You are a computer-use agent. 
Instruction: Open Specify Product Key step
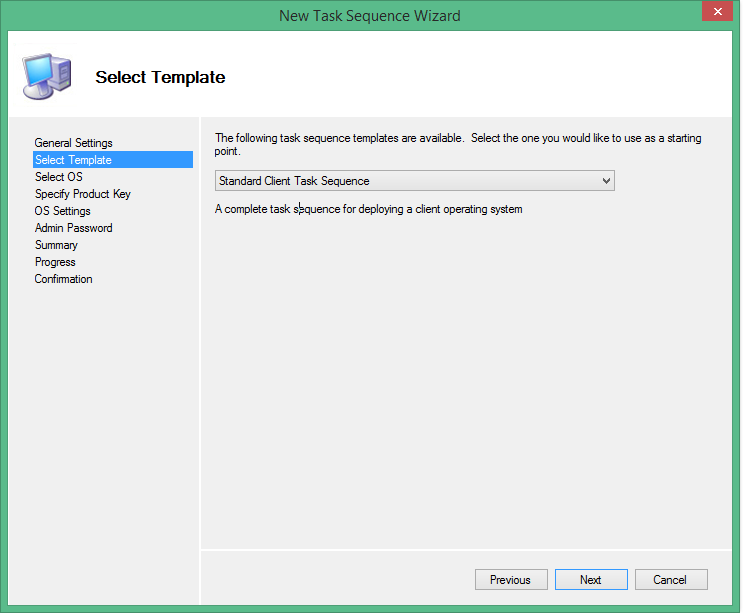(x=82, y=194)
